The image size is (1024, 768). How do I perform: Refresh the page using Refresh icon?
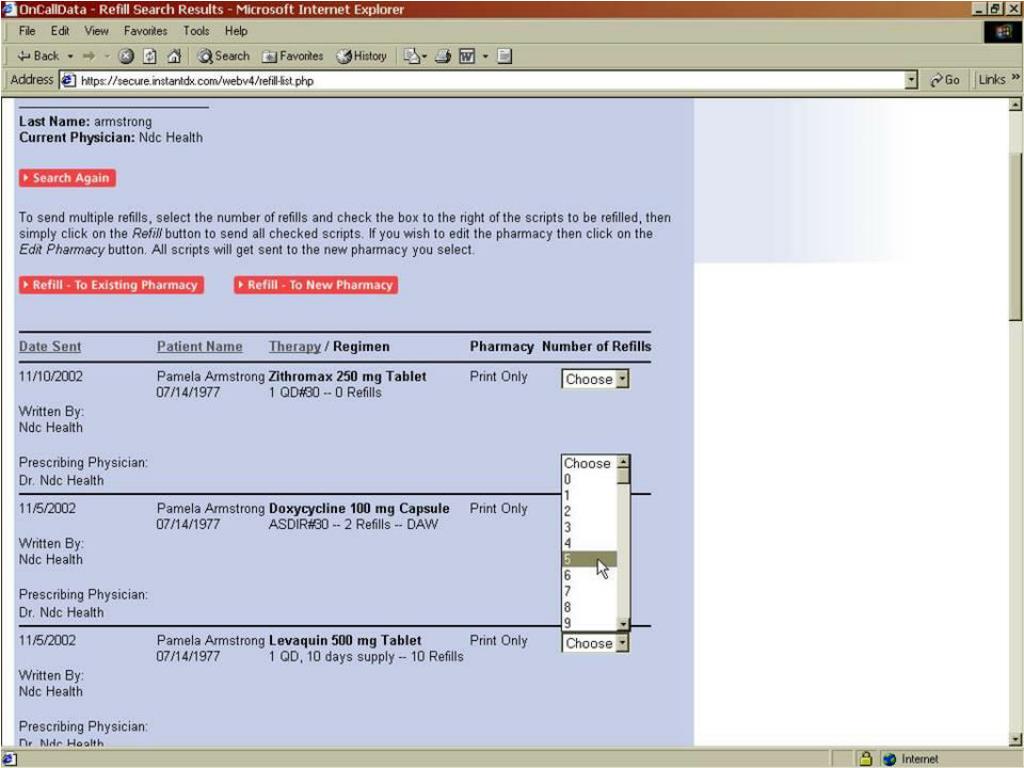150,56
